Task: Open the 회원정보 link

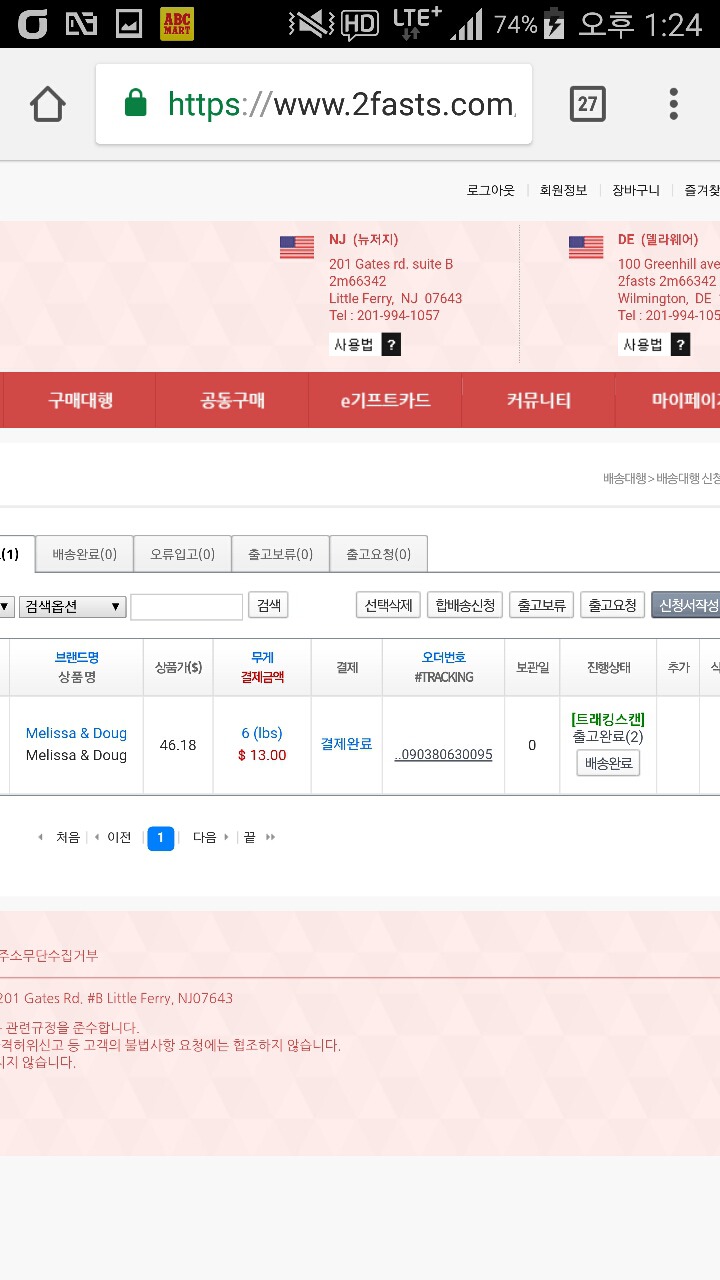Action: coord(563,190)
